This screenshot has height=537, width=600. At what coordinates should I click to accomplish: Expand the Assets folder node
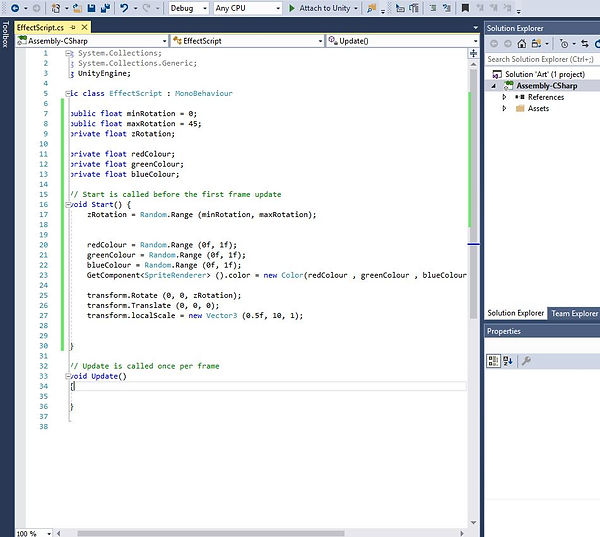[x=504, y=109]
